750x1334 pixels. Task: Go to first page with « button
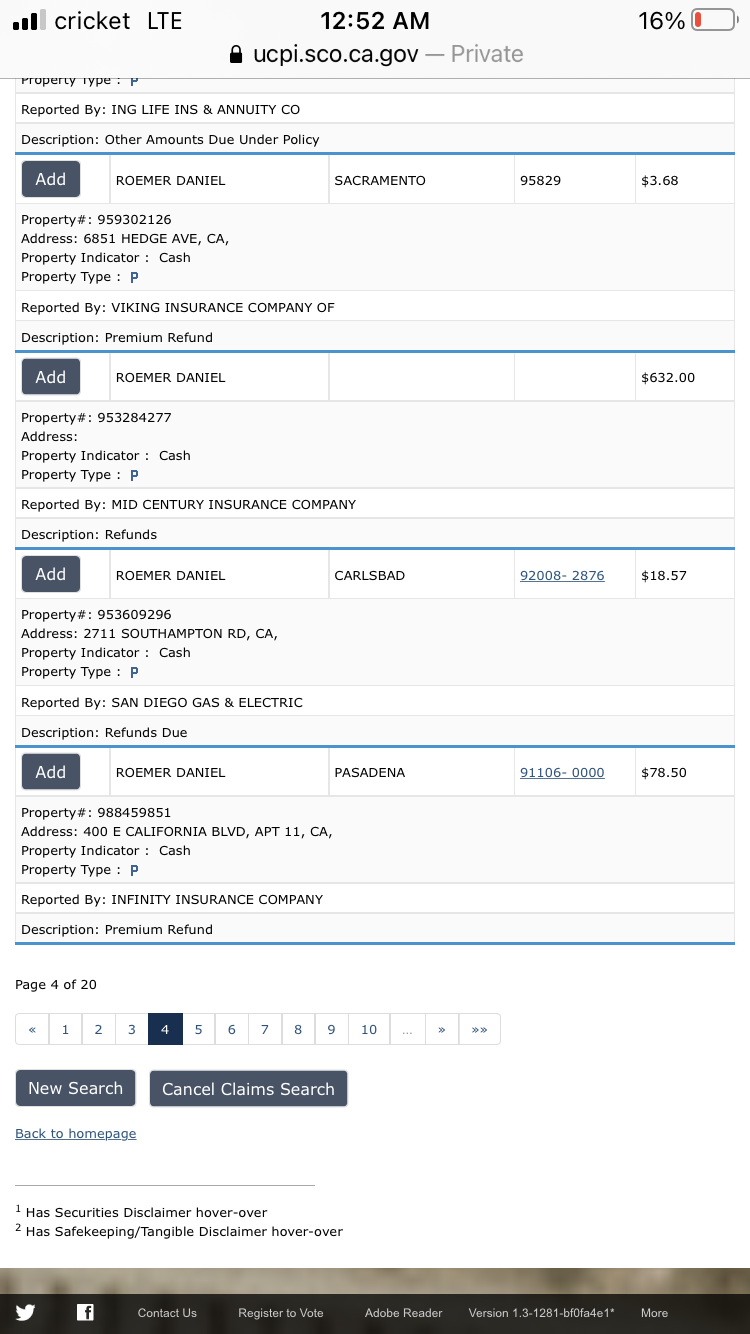coord(32,1029)
